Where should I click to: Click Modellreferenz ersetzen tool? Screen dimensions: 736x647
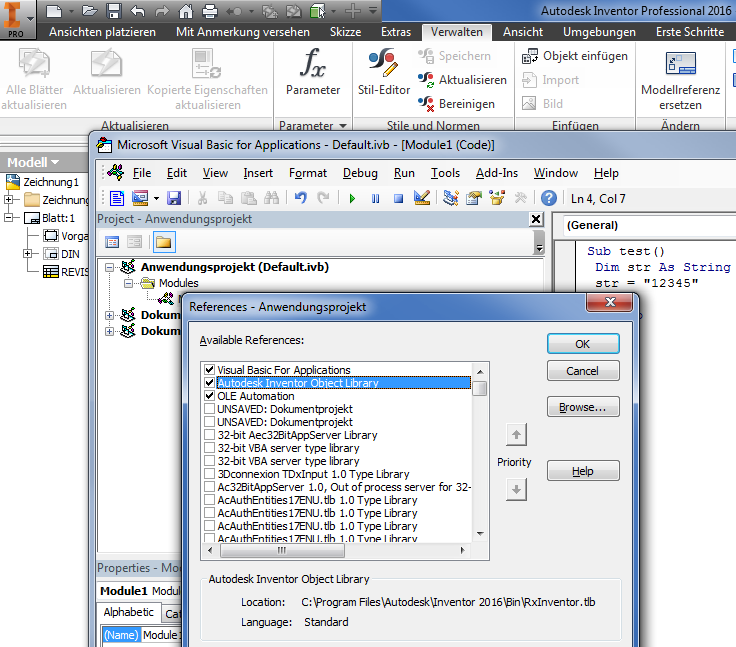pyautogui.click(x=680, y=80)
